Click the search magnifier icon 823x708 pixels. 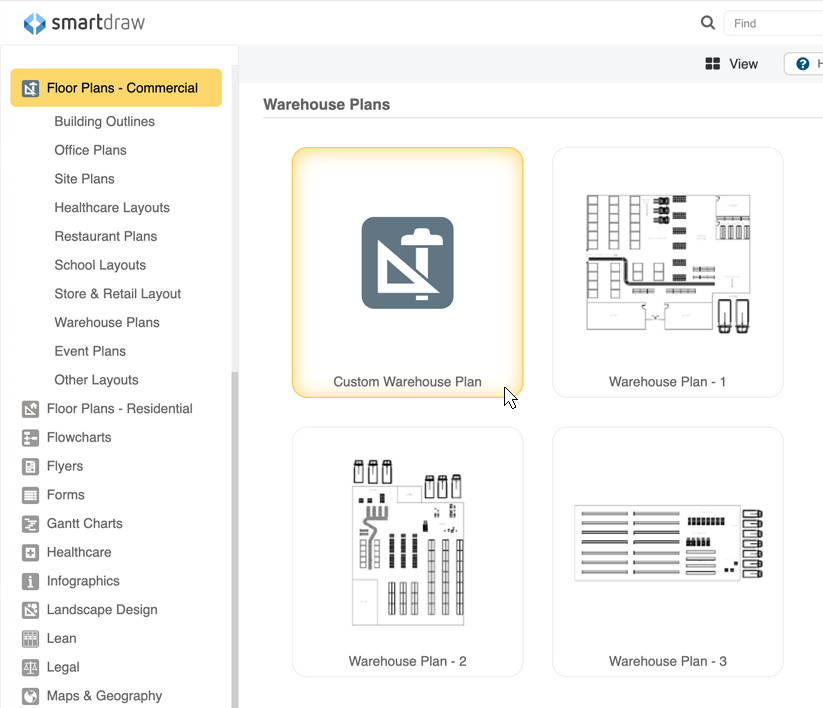point(708,23)
